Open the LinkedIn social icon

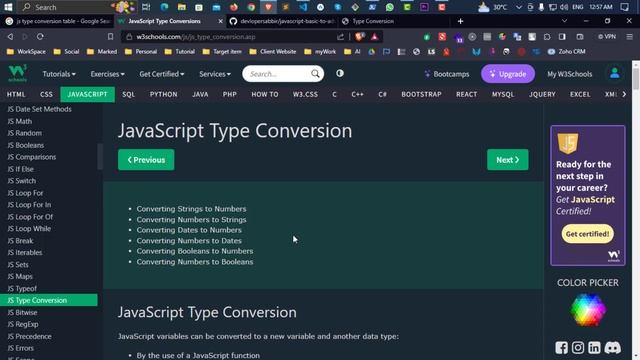point(594,348)
